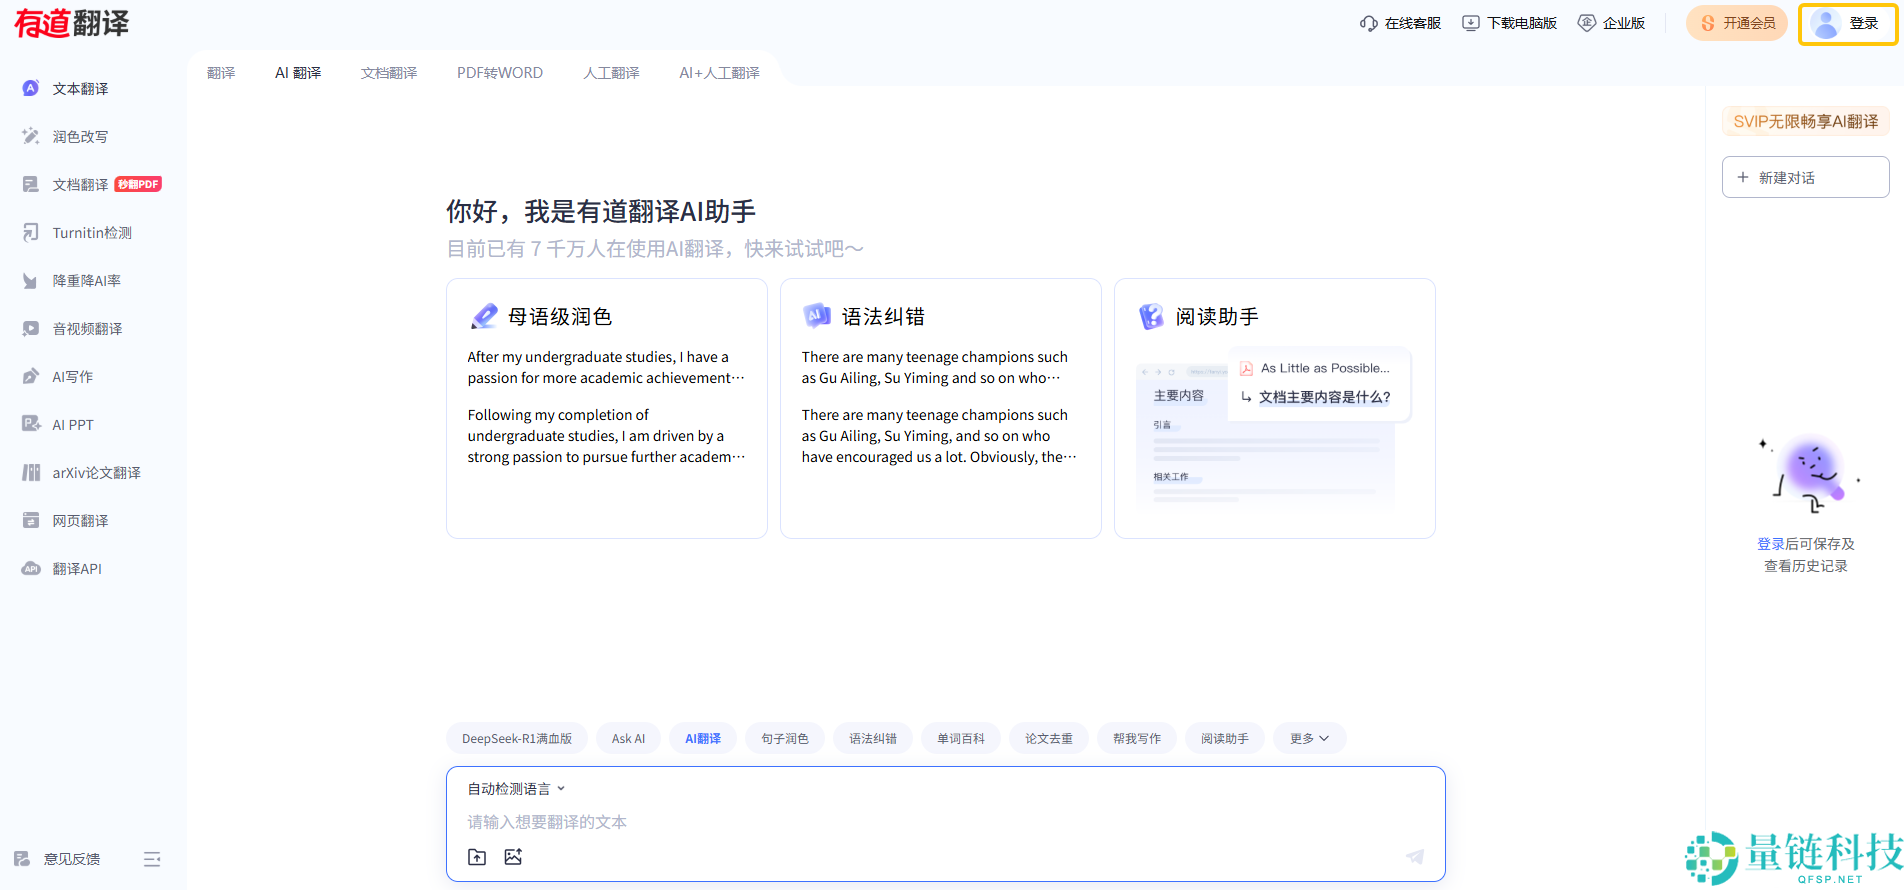Click the 母语级润色 example text
The image size is (1904, 890).
click(x=606, y=407)
